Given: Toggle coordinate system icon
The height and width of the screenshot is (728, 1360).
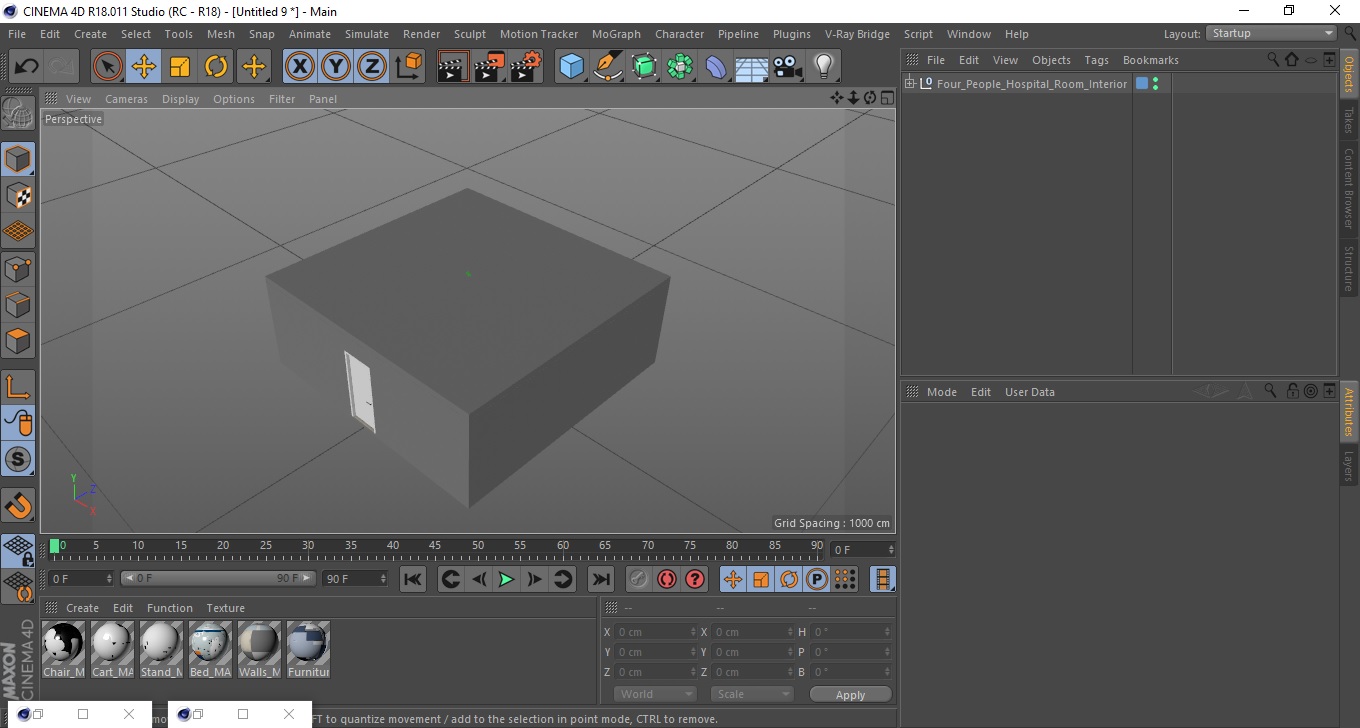Looking at the screenshot, I should [x=408, y=67].
